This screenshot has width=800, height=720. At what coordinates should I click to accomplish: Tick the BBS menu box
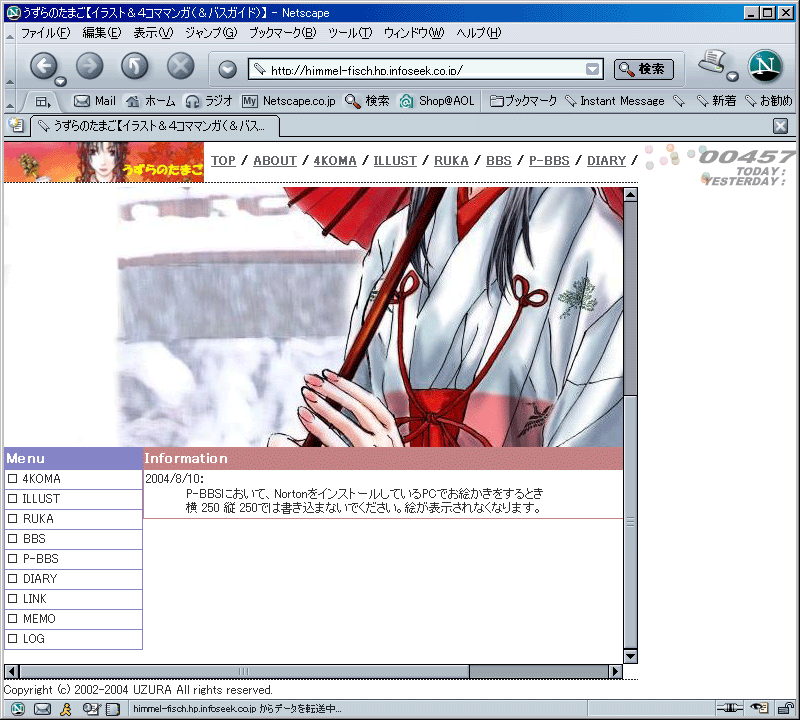13,538
